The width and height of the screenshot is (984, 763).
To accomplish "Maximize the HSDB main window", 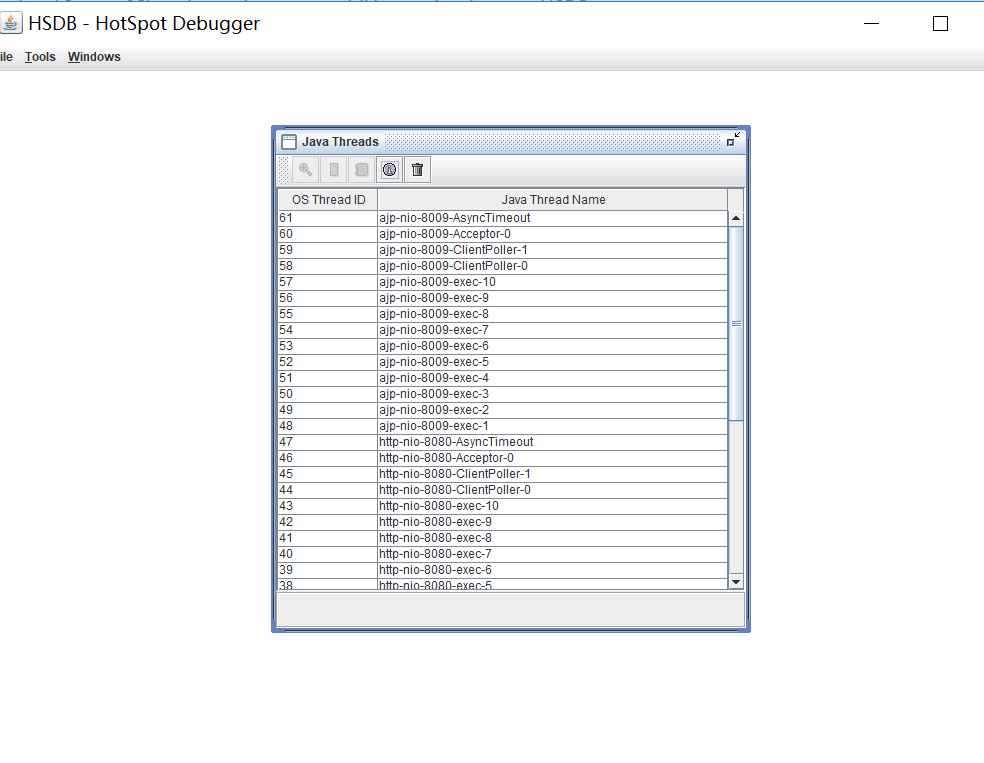I will point(940,24).
